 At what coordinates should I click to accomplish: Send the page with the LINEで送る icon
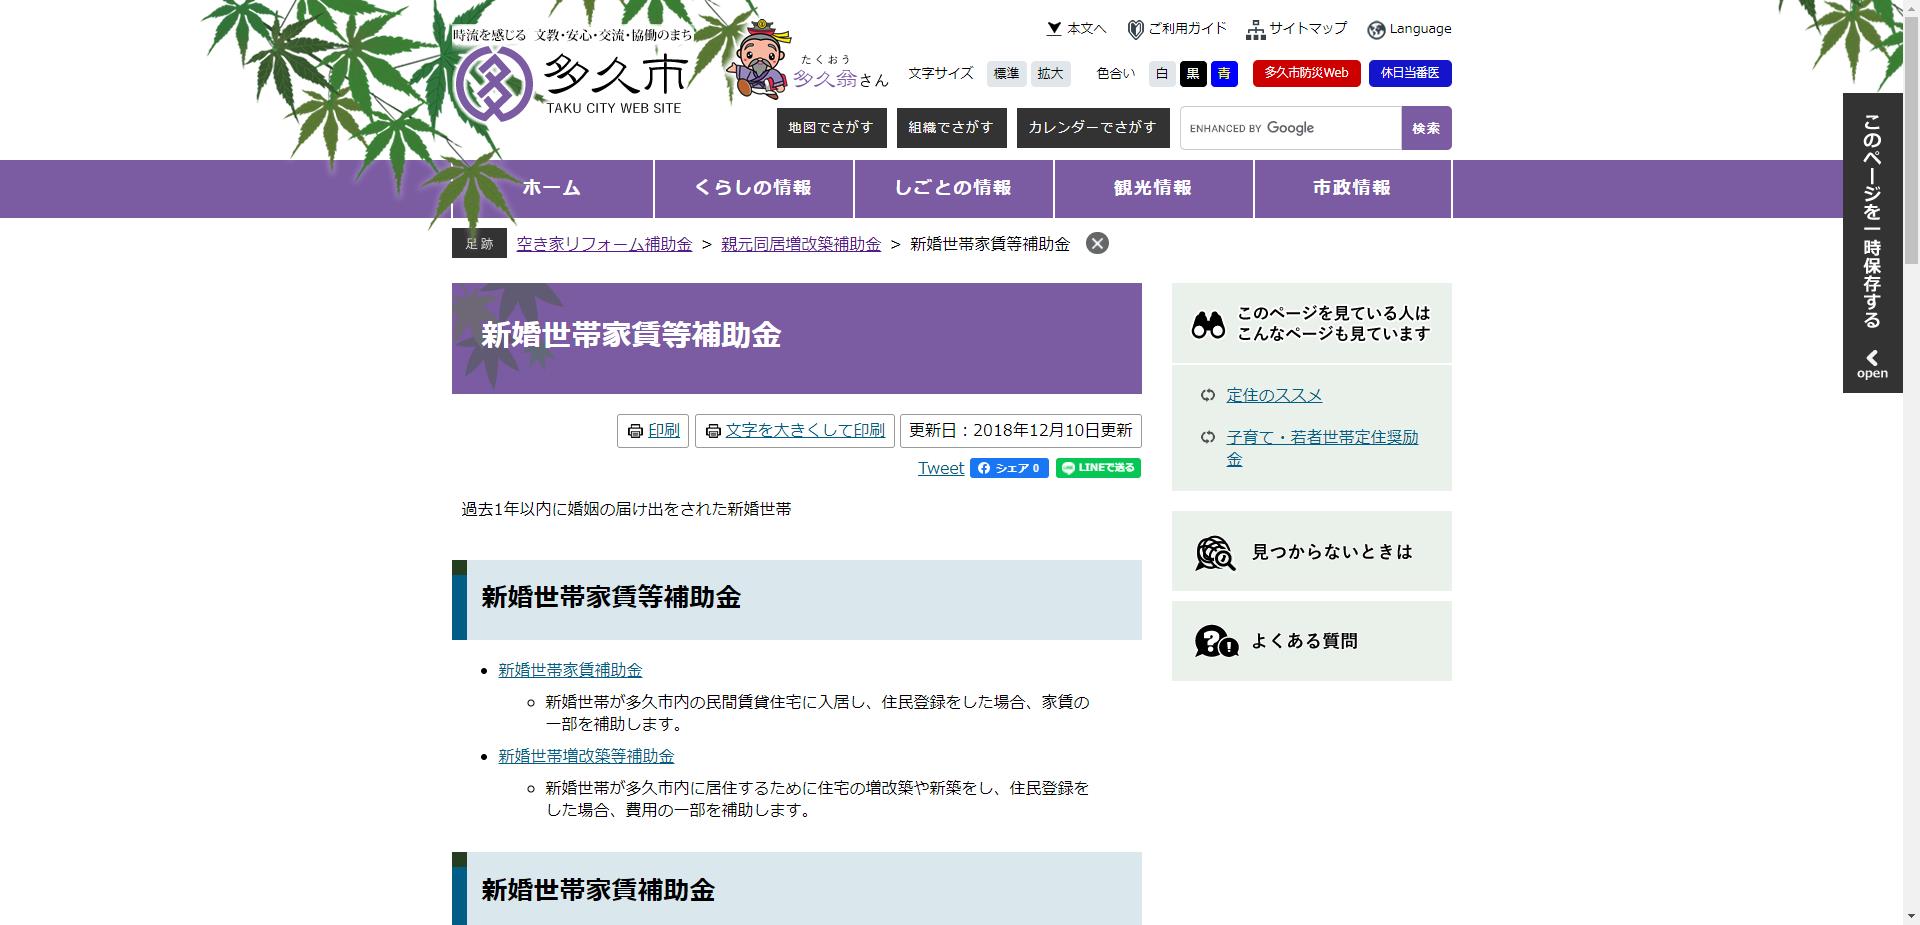click(1097, 467)
